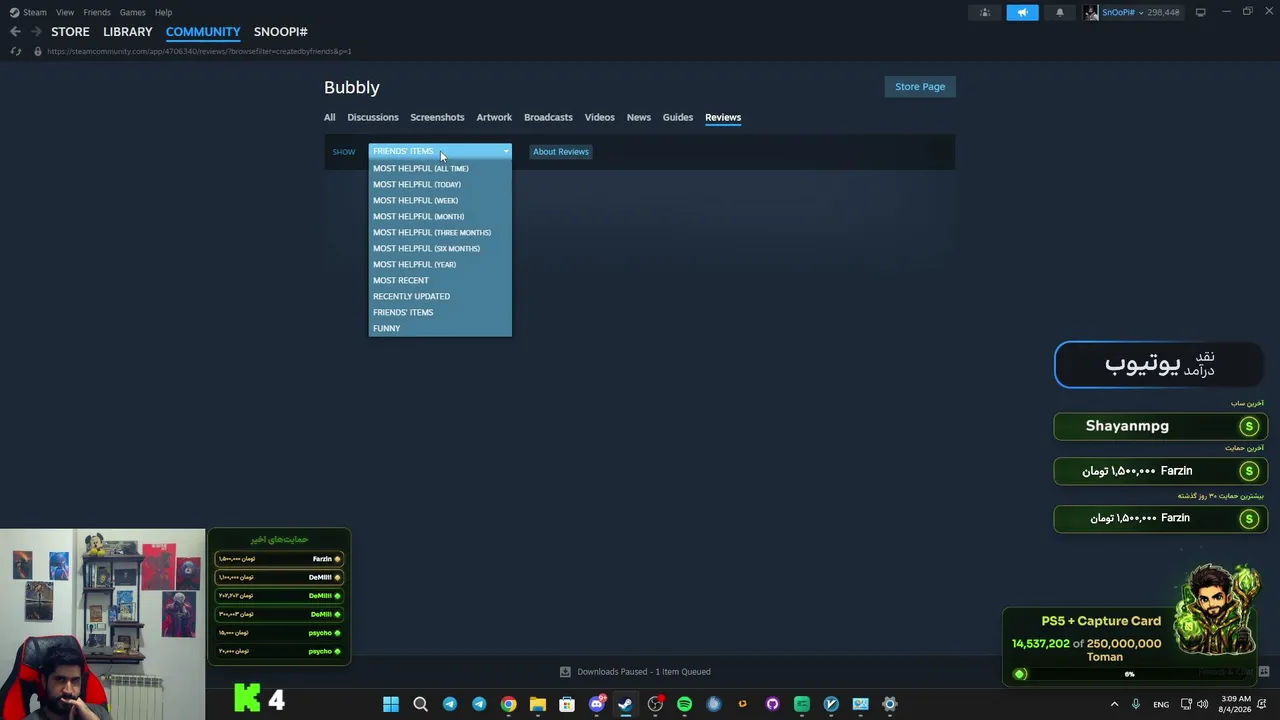Switch to the Artwork tab
1280x720 pixels.
pyautogui.click(x=494, y=117)
